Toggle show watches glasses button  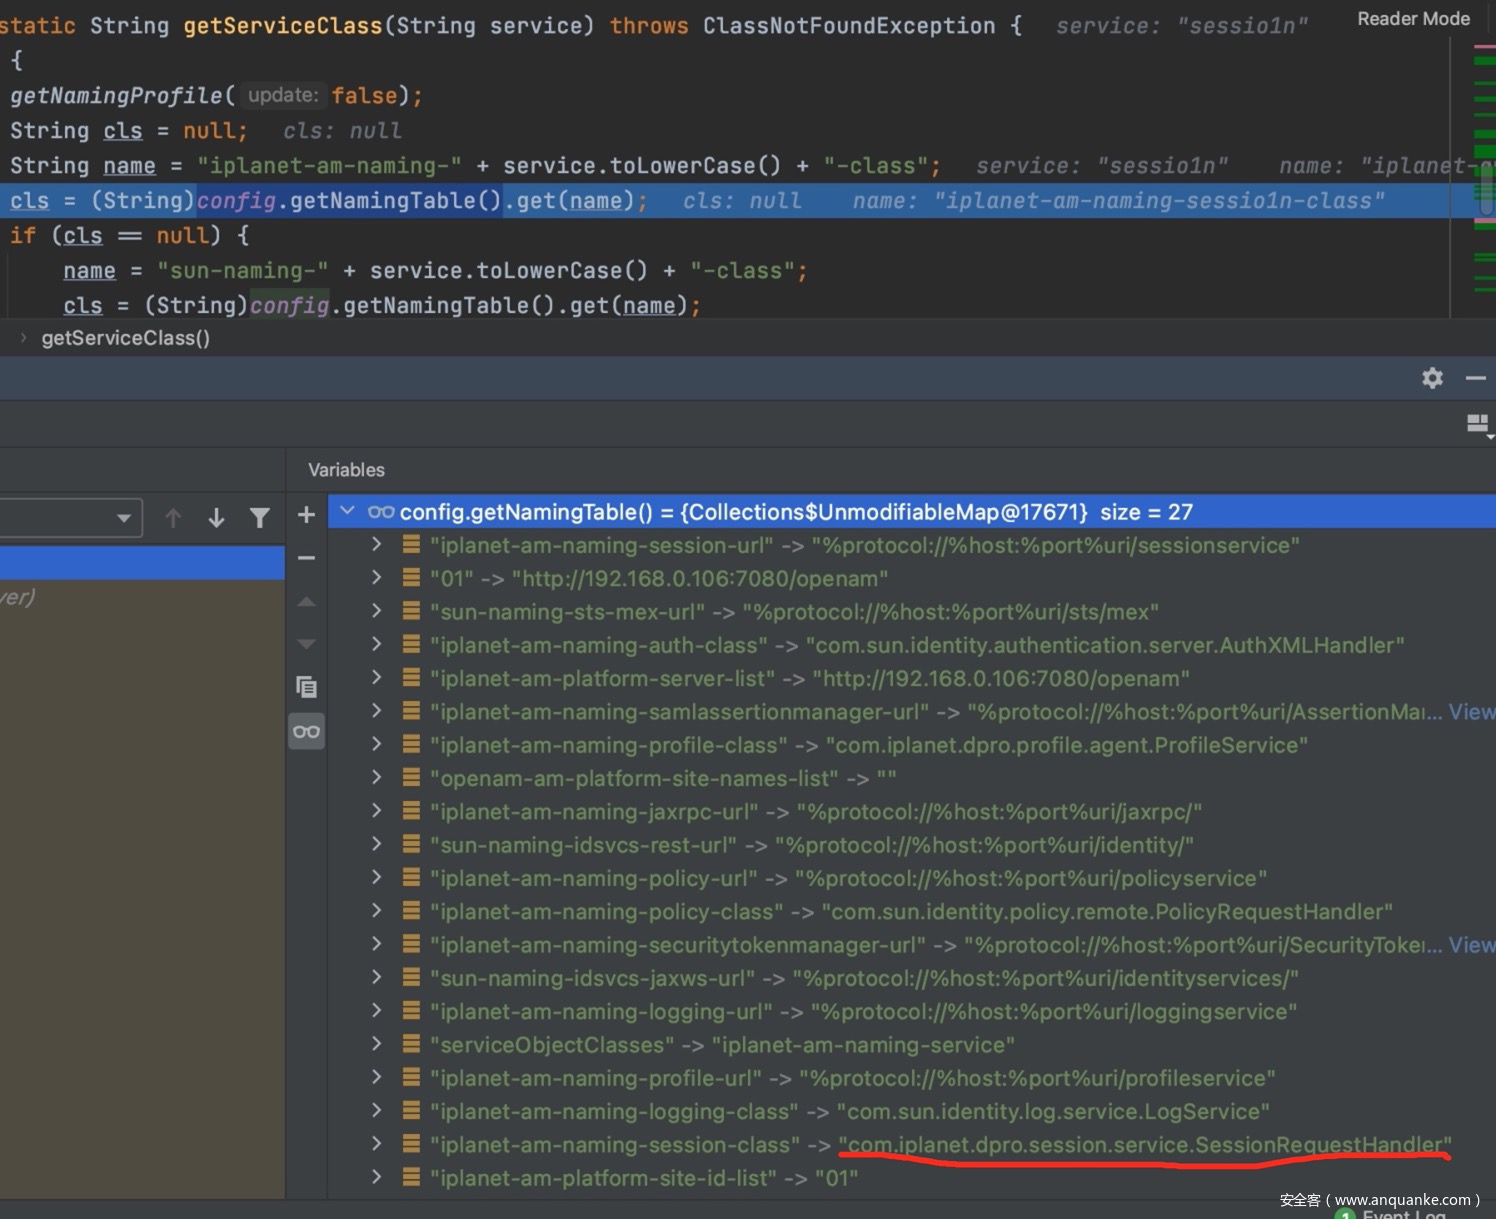tap(307, 732)
